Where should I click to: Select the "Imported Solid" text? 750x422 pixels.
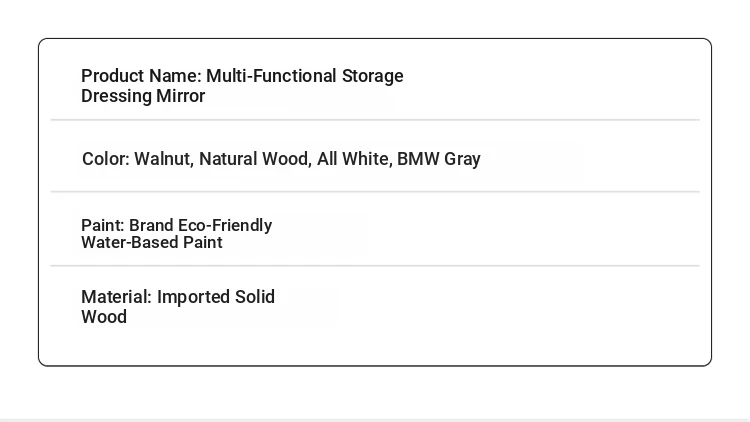click(216, 297)
